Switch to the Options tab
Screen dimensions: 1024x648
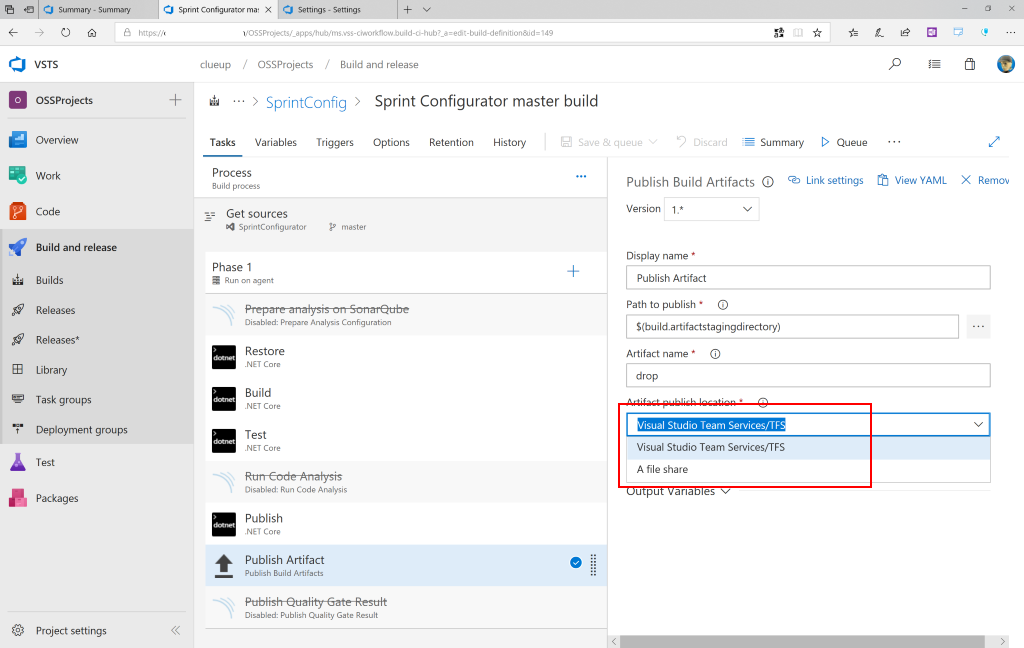(x=391, y=142)
